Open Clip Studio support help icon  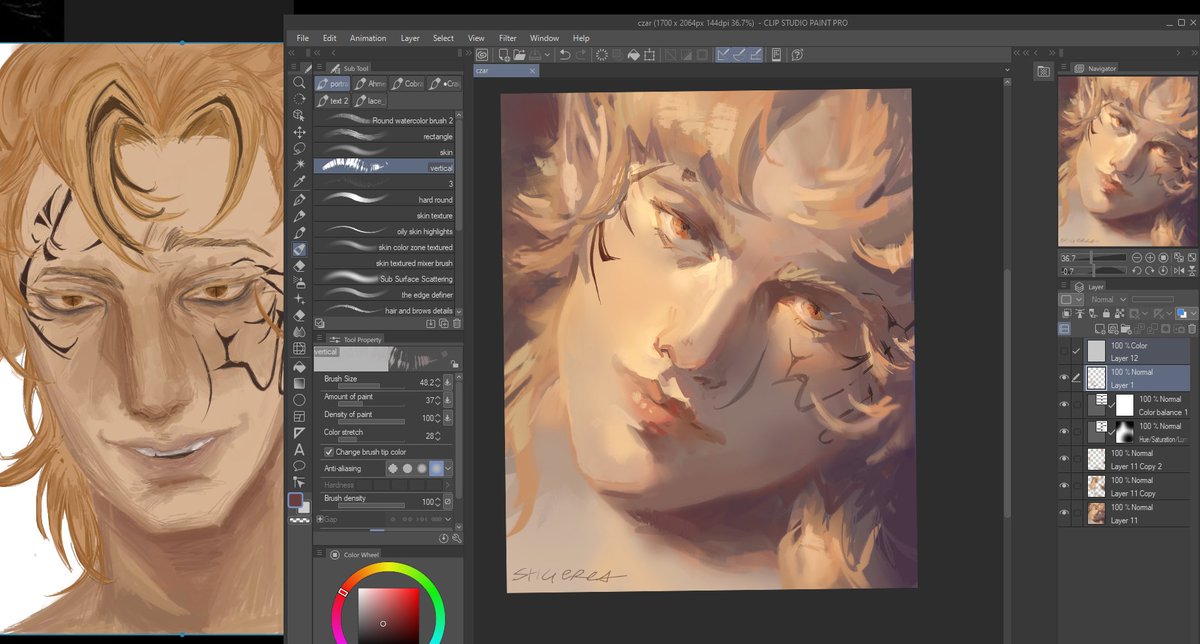(x=797, y=55)
